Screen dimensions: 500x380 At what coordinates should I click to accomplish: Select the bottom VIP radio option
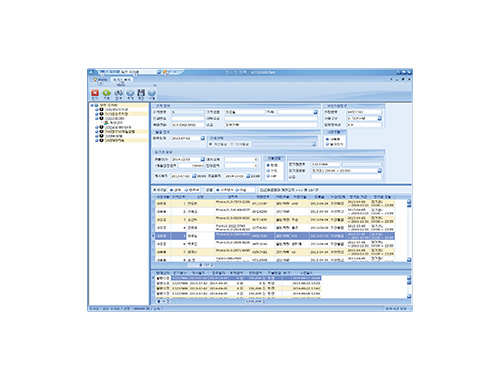pyautogui.click(x=268, y=176)
